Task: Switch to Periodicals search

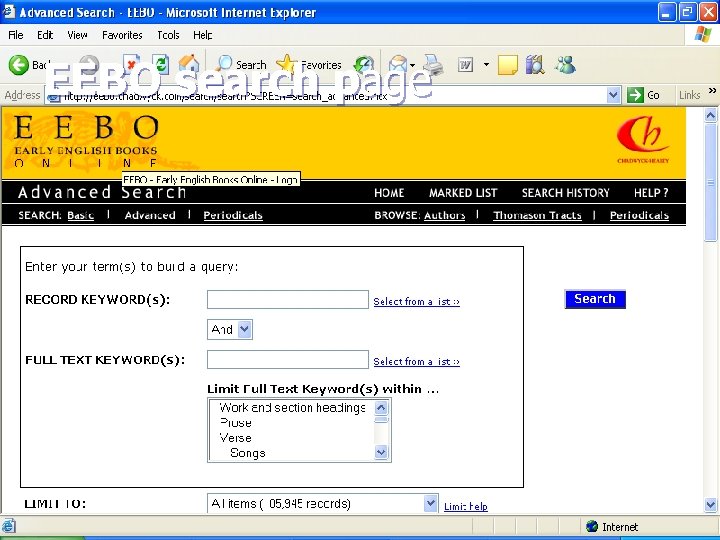Action: 233,215
